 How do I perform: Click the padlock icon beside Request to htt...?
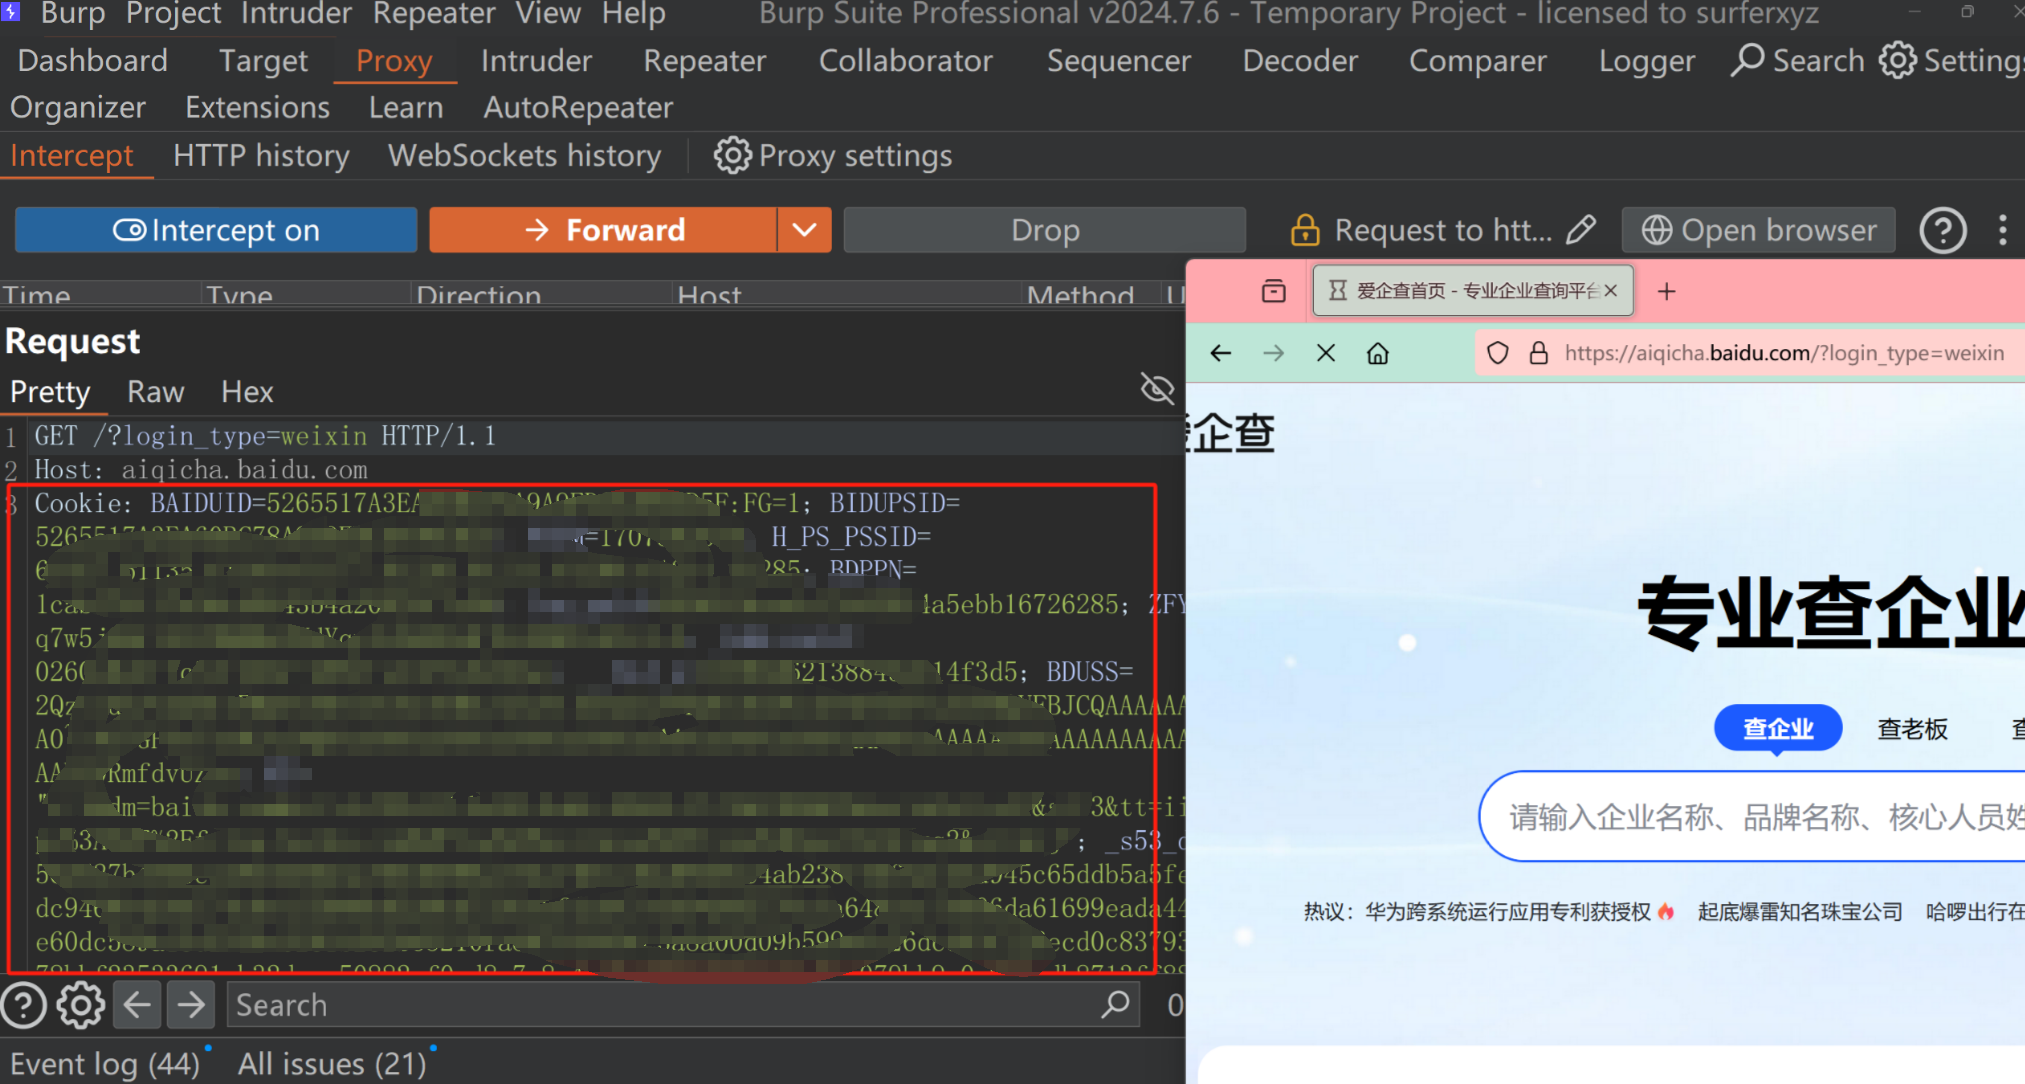point(1305,230)
